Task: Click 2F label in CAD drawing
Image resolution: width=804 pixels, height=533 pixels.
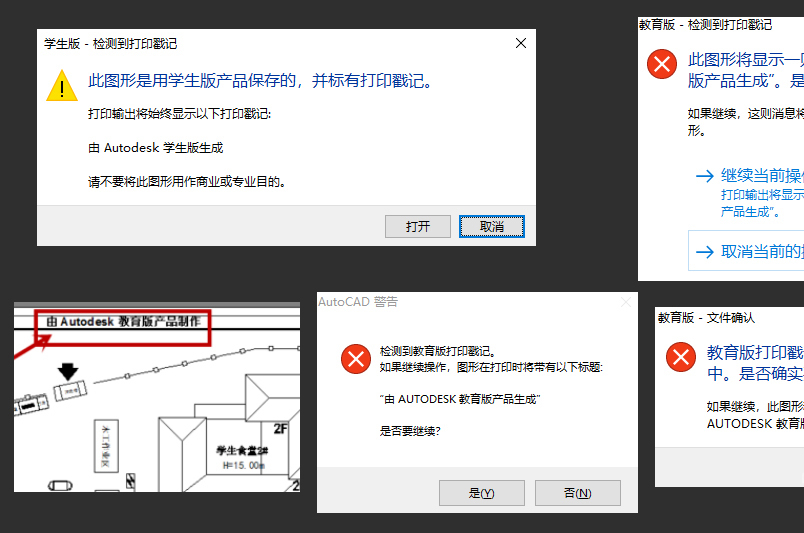Action: [280, 429]
